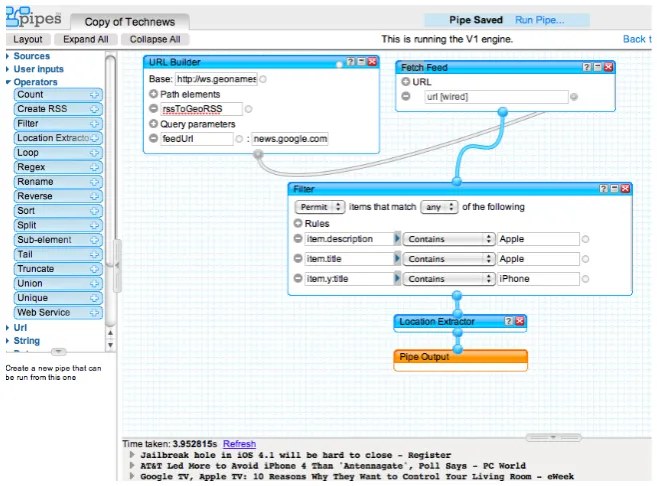Click the sidebar collapse handle arrow
This screenshot has width=657, height=486.
117,265
